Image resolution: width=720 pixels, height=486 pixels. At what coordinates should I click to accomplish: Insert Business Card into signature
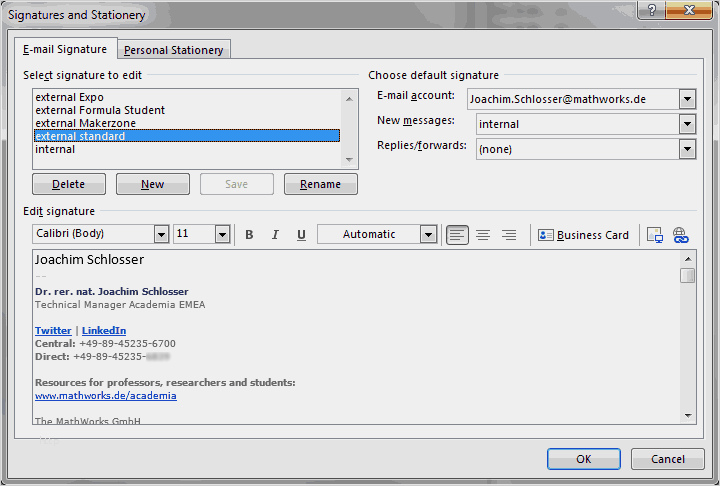pos(583,235)
